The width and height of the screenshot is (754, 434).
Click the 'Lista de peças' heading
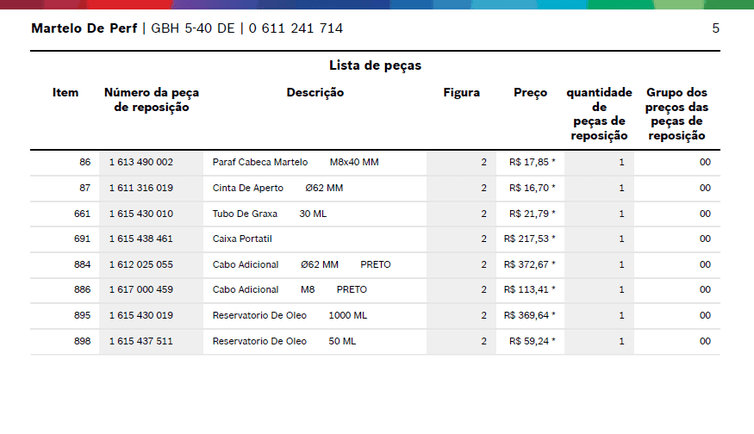pos(375,66)
